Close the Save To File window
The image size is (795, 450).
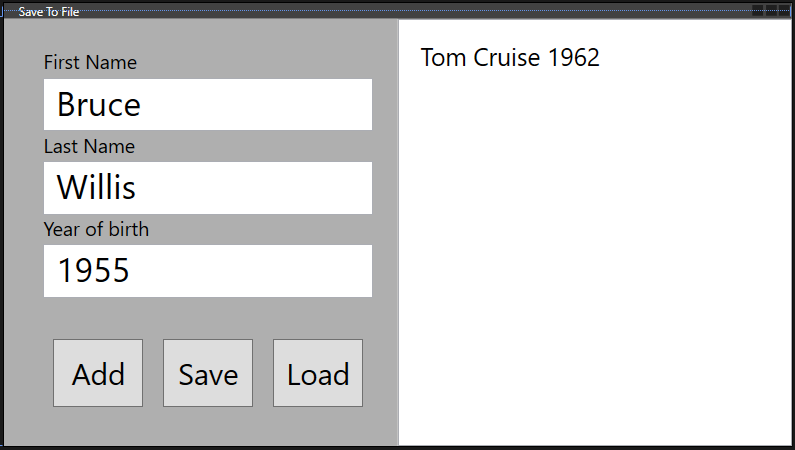tap(785, 11)
